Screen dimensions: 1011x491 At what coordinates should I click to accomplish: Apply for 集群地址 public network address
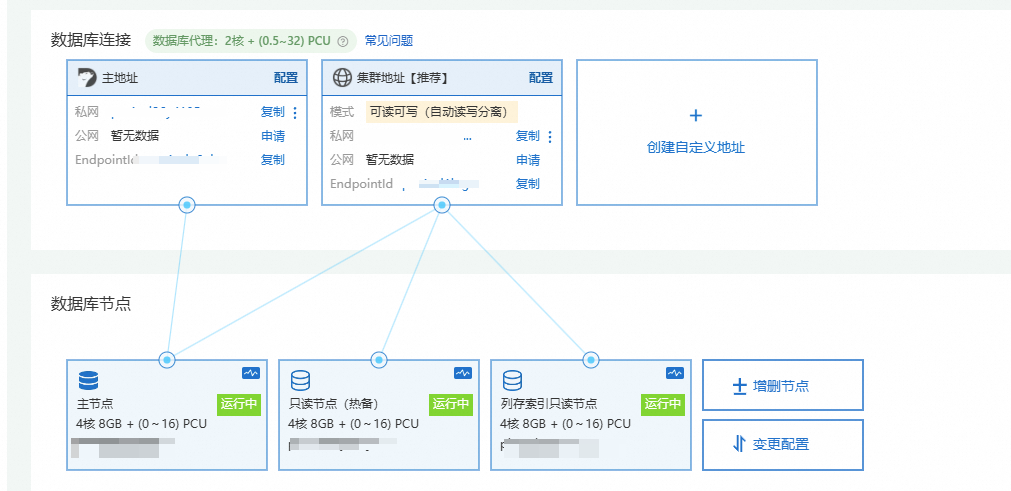pos(527,160)
